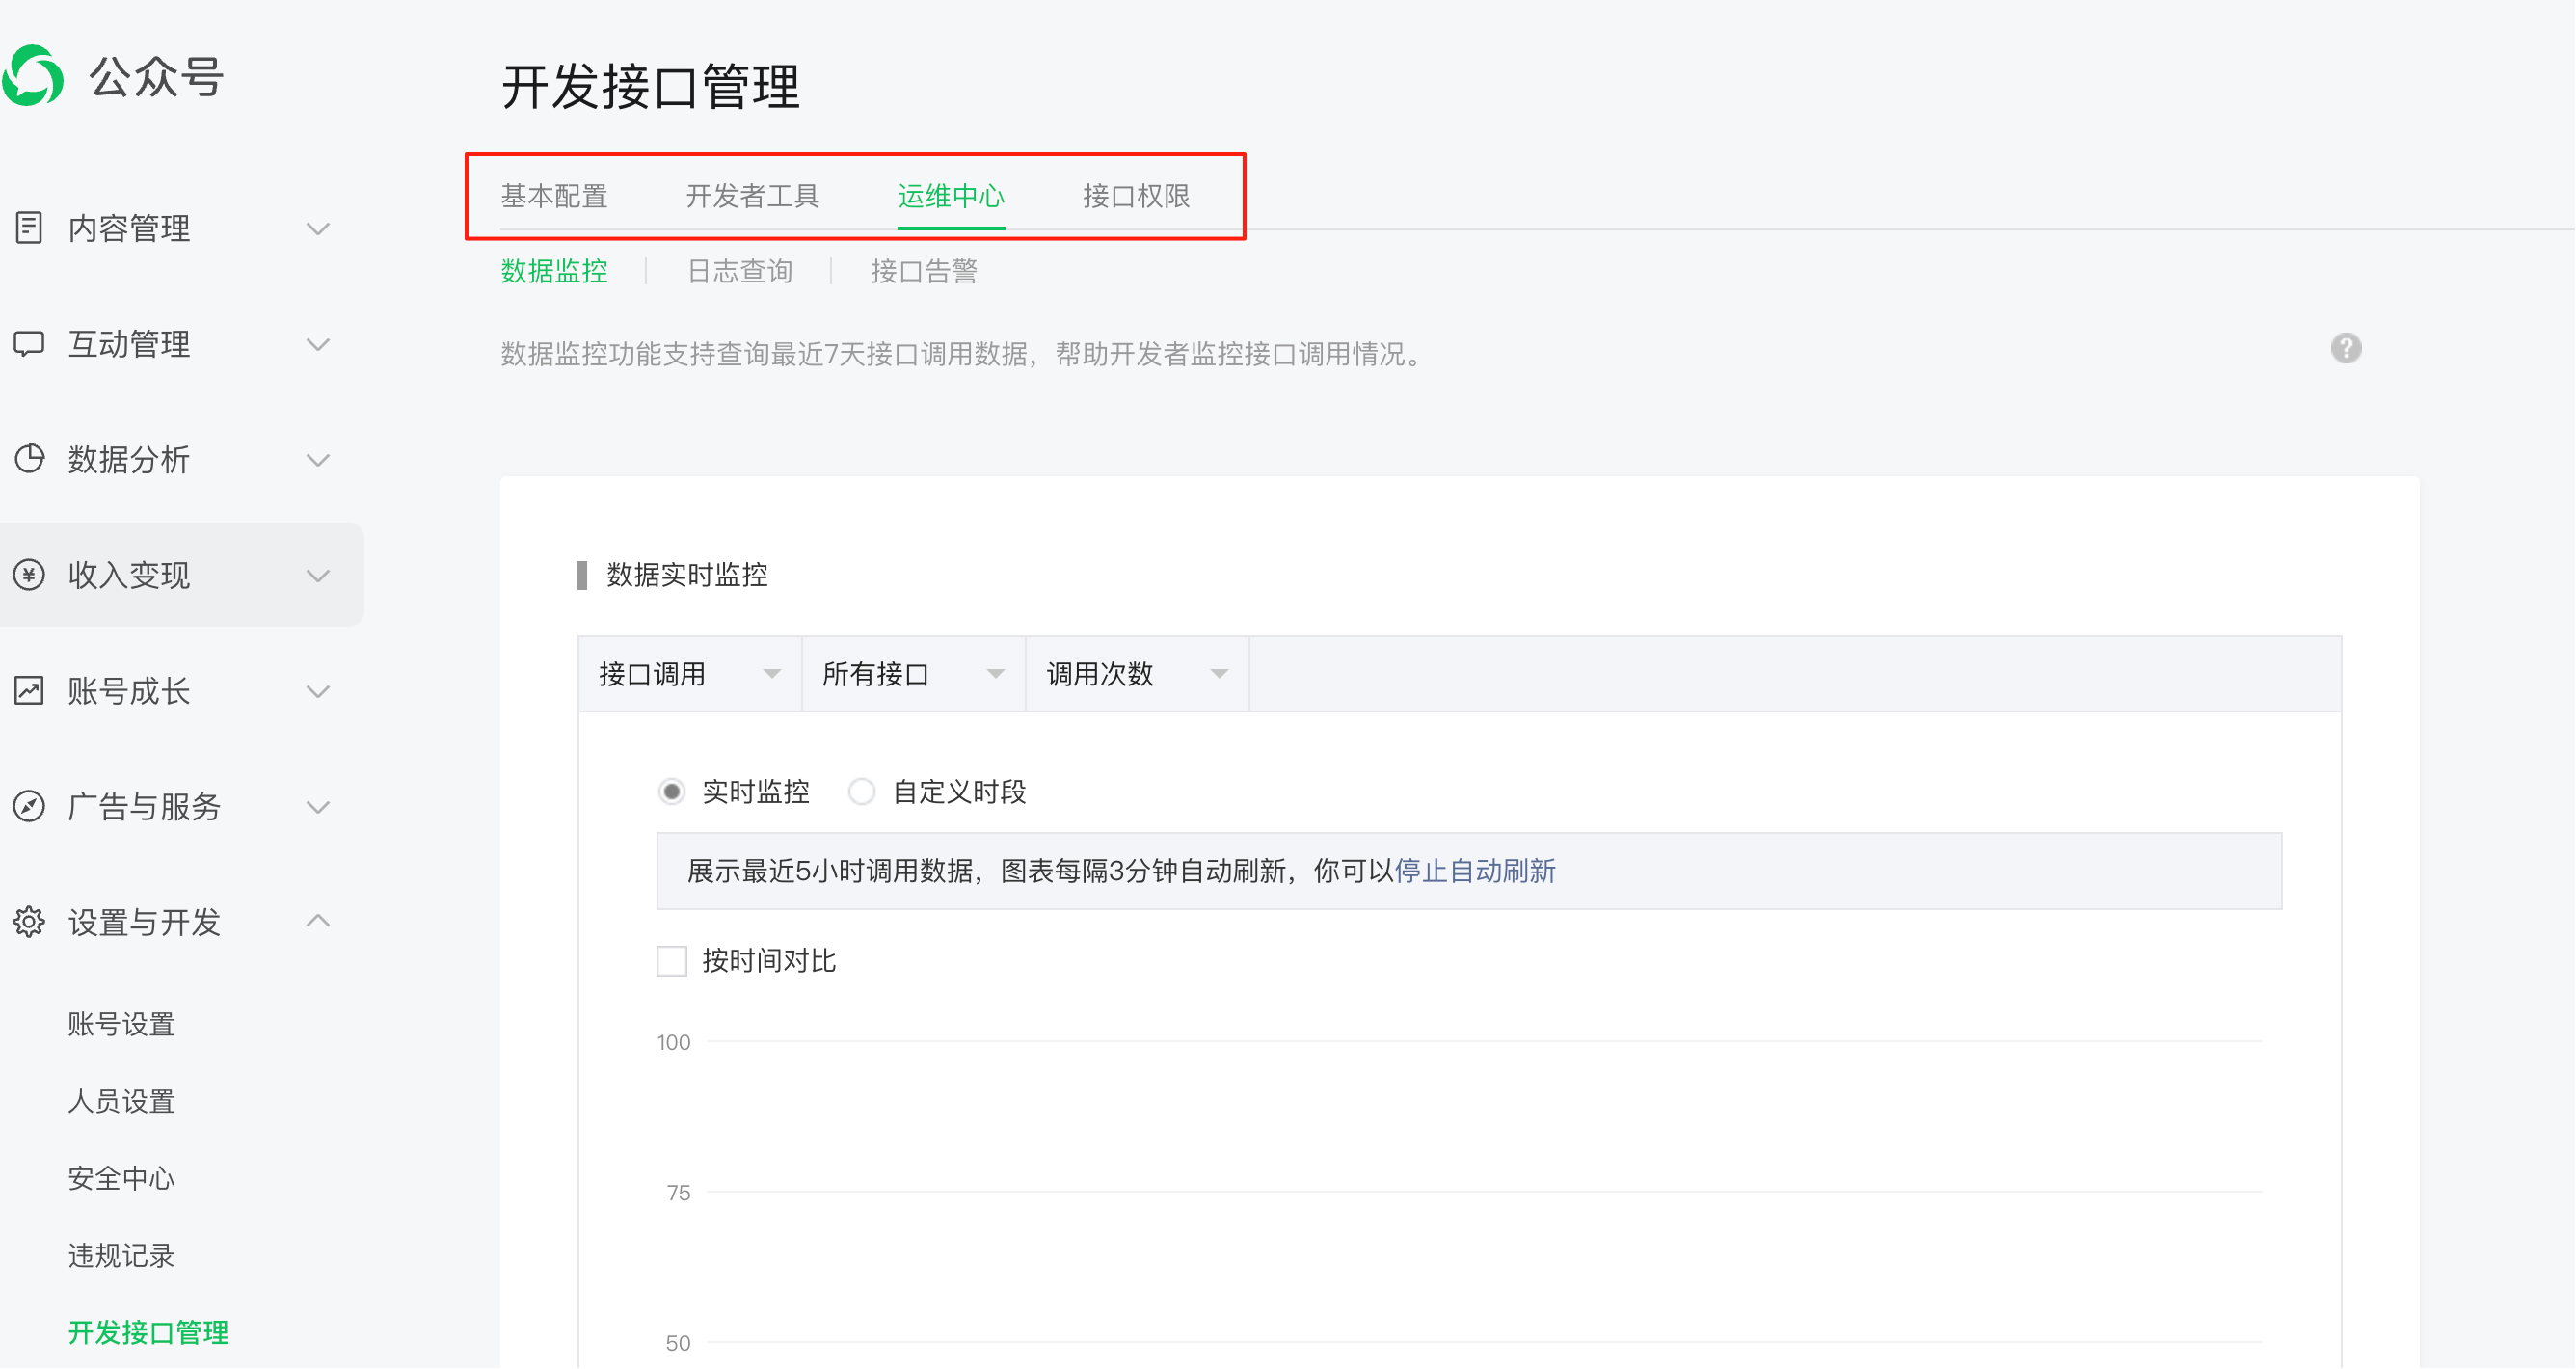Expand the 收入变现 menu chevron
The width and height of the screenshot is (2576, 1369).
click(318, 576)
